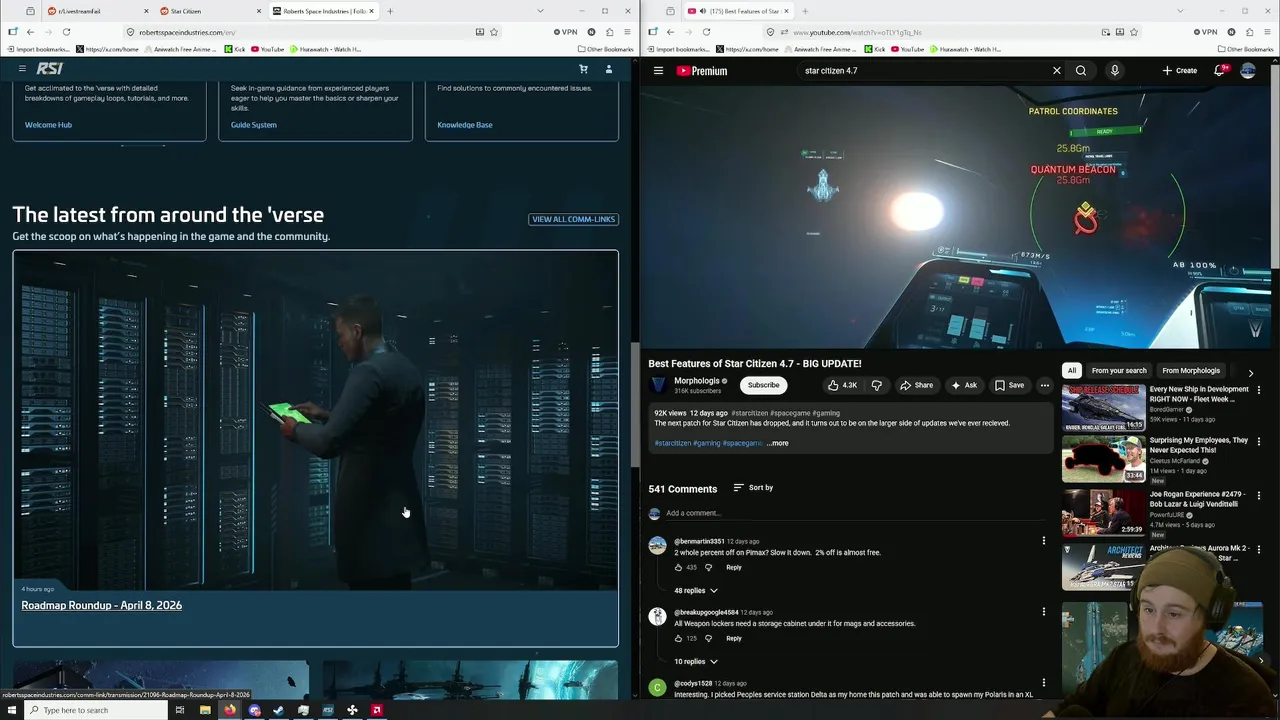The image size is (1280, 720).
Task: Open the RSI account profile icon
Action: click(x=608, y=69)
